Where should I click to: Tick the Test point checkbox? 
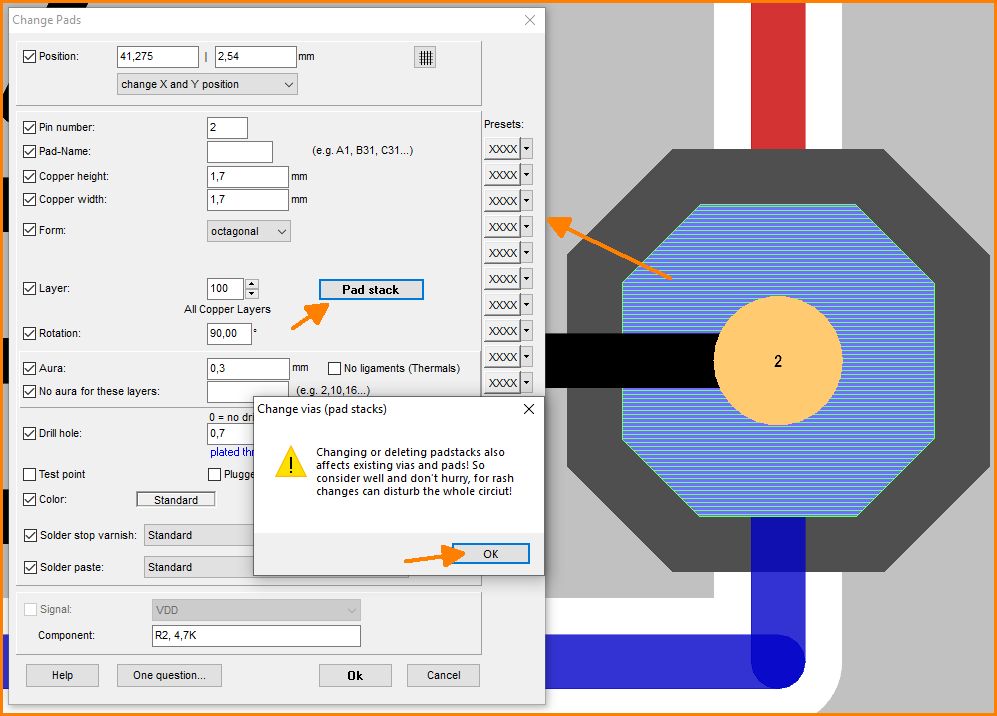29,474
